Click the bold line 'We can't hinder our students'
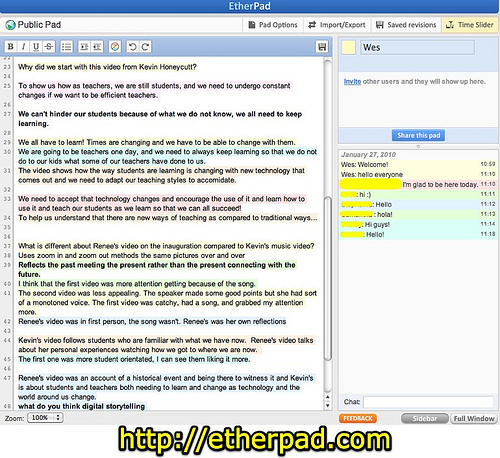The width and height of the screenshot is (500, 458). [x=160, y=119]
